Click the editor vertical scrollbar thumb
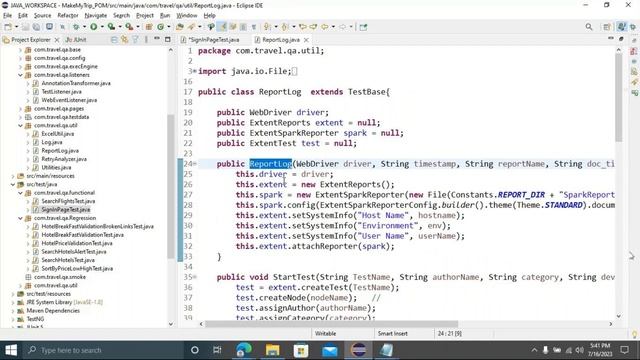Viewport: 640px width, 360px height. [x=619, y=97]
